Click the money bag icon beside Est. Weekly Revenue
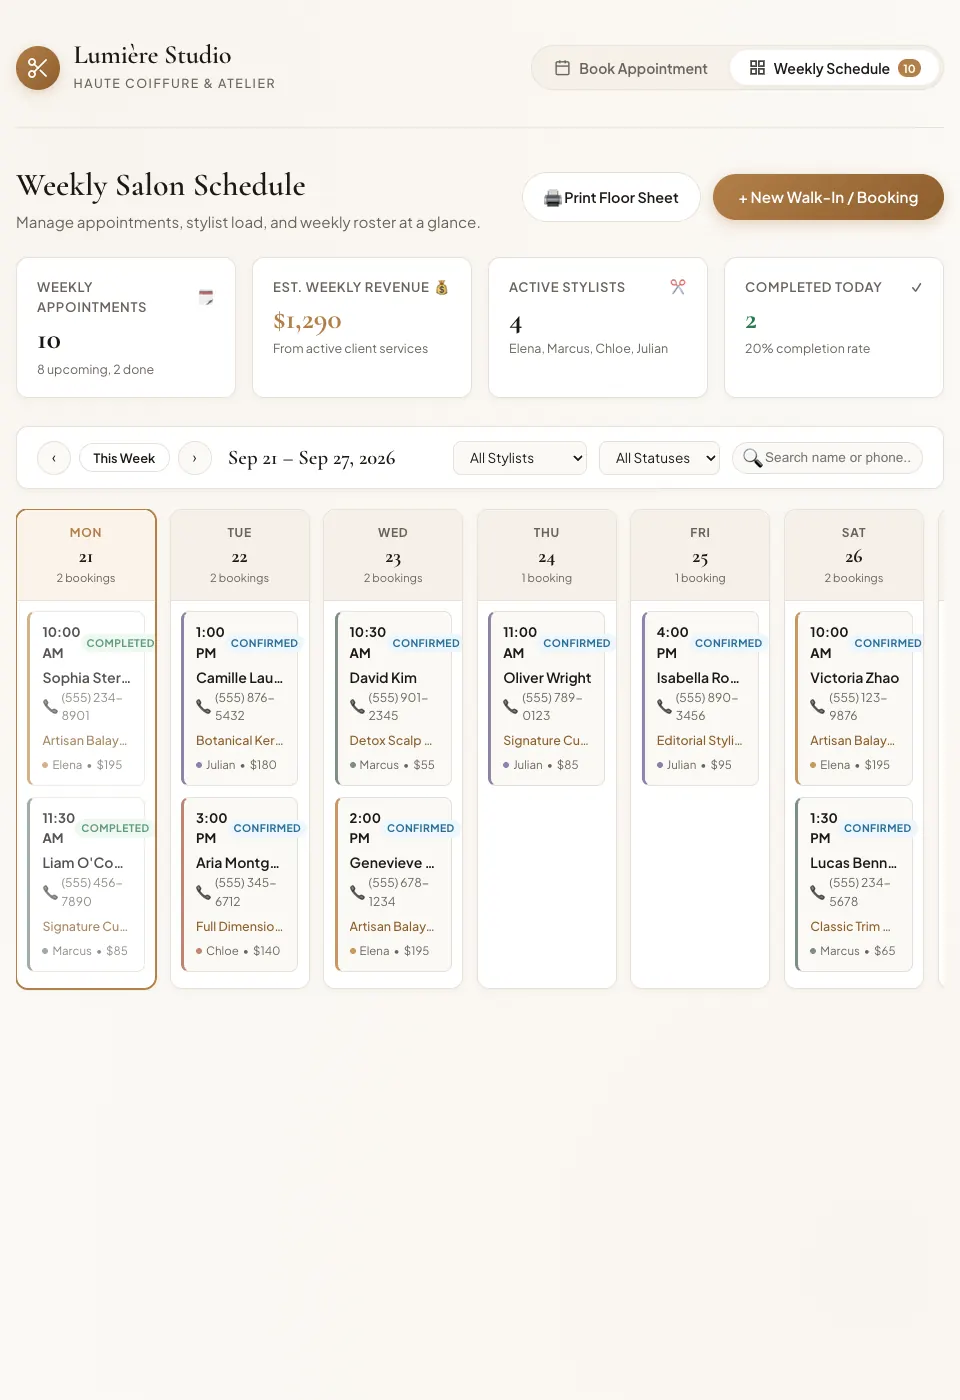Viewport: 960px width, 1400px height. pos(442,287)
